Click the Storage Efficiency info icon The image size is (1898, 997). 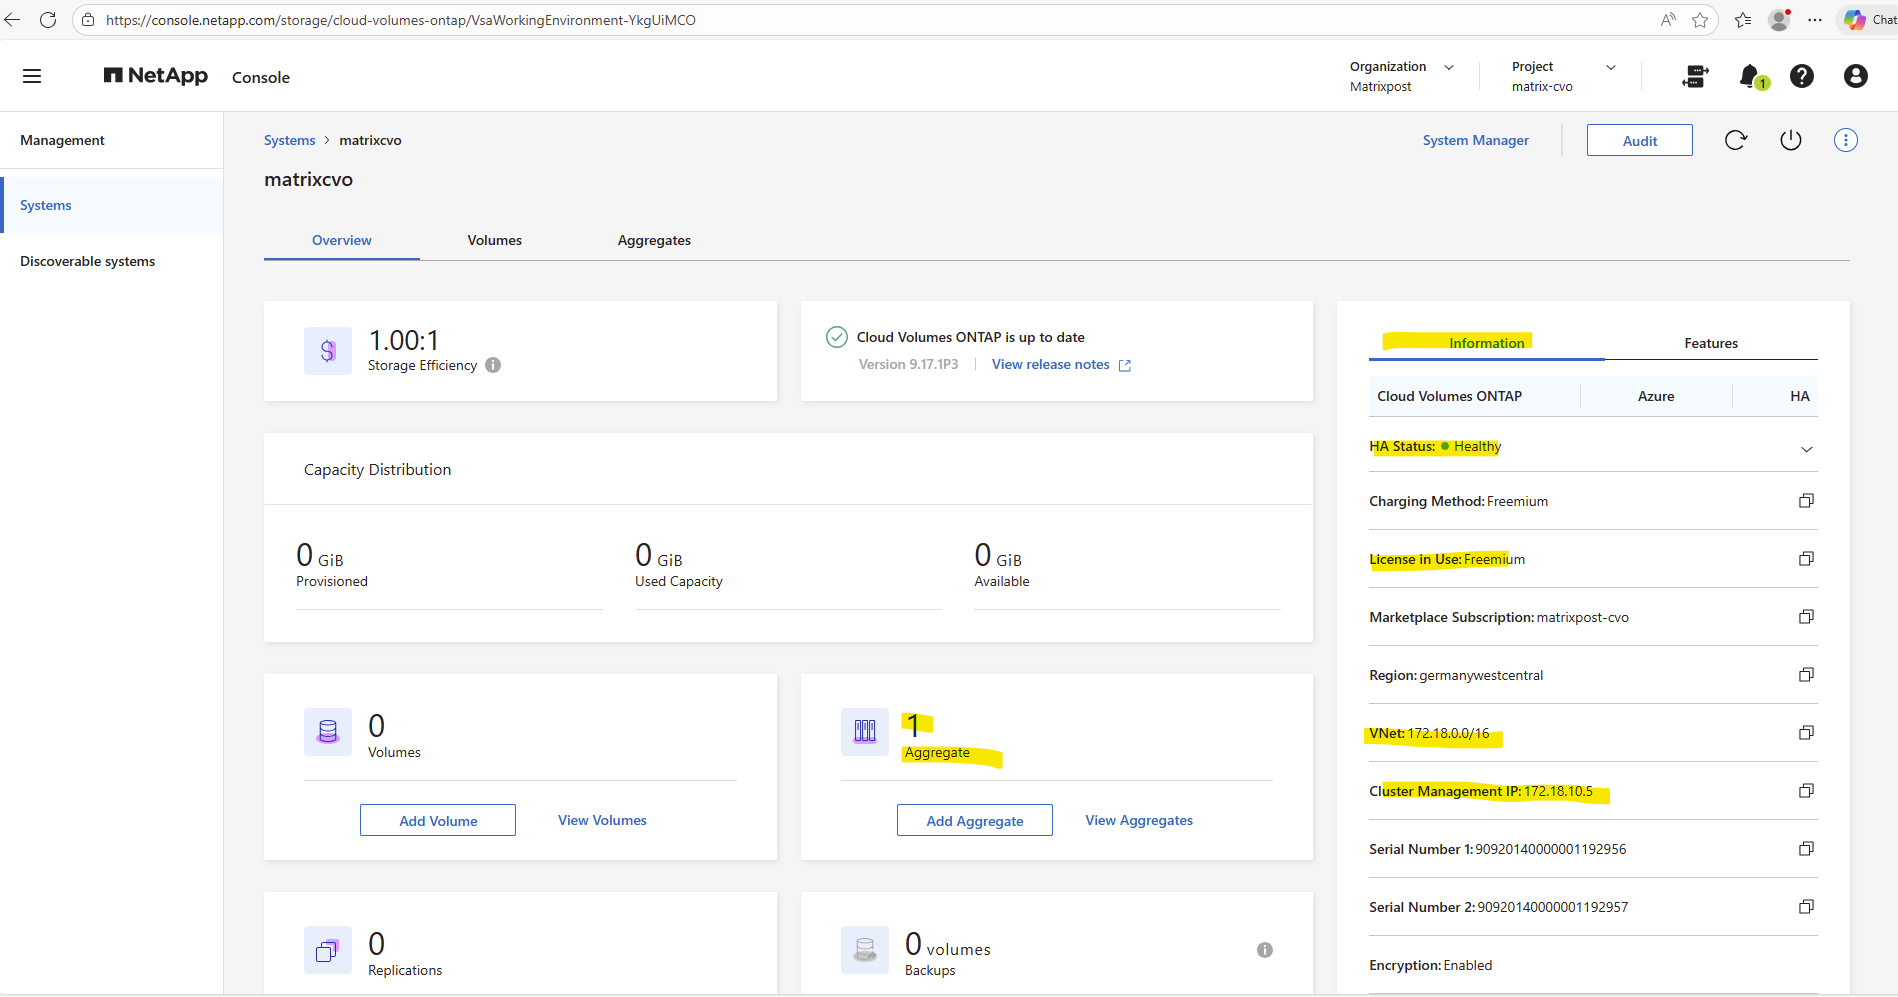(x=493, y=365)
